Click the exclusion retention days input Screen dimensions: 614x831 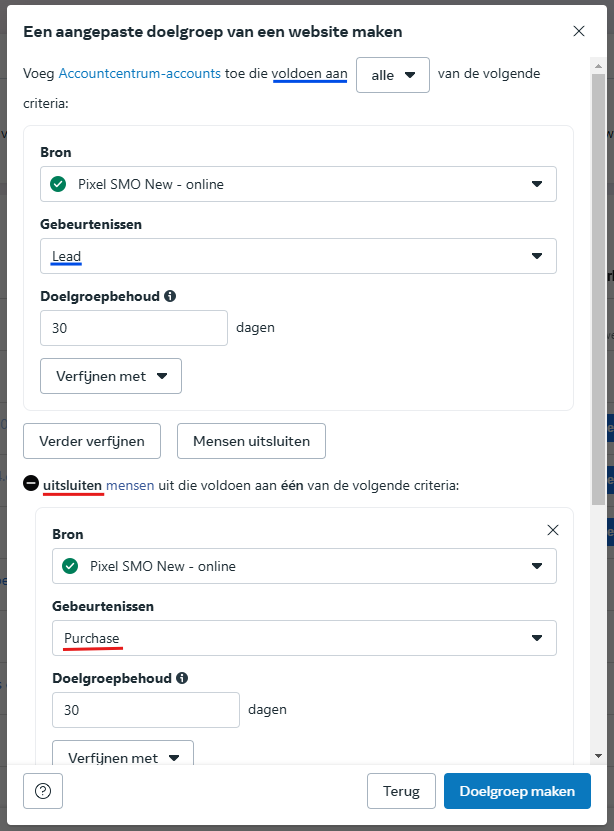146,710
